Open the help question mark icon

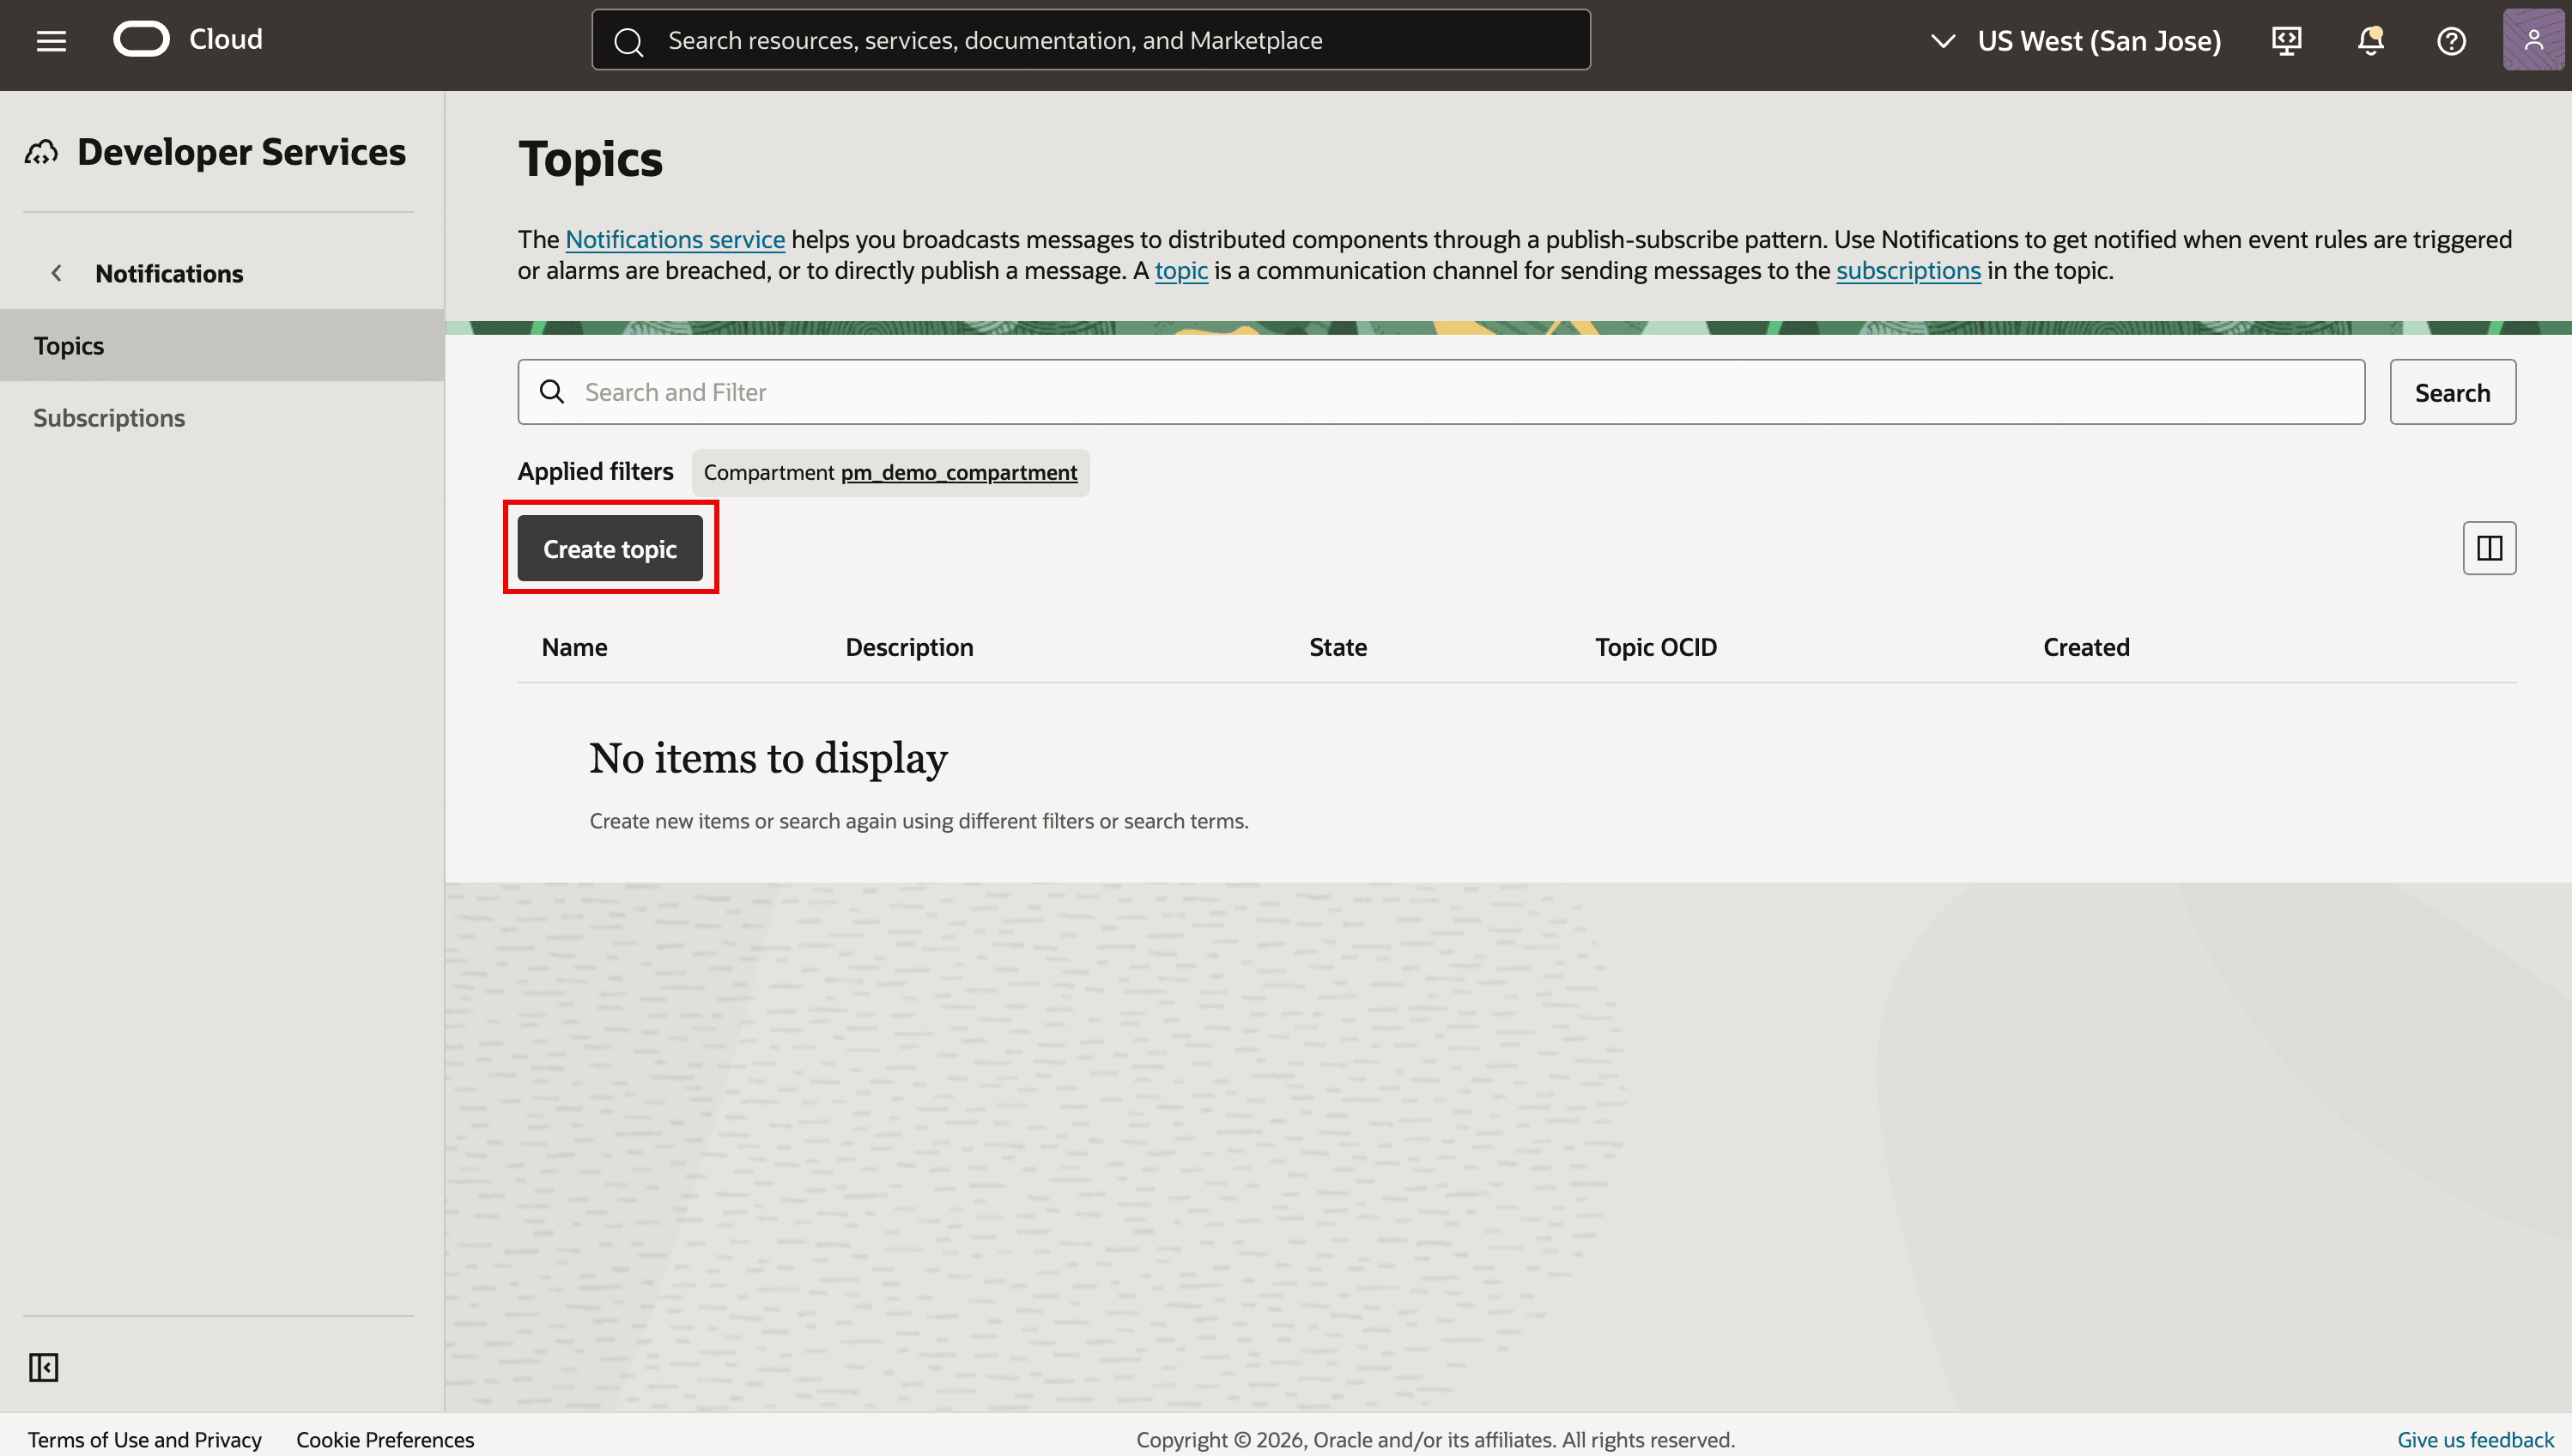pos(2451,41)
